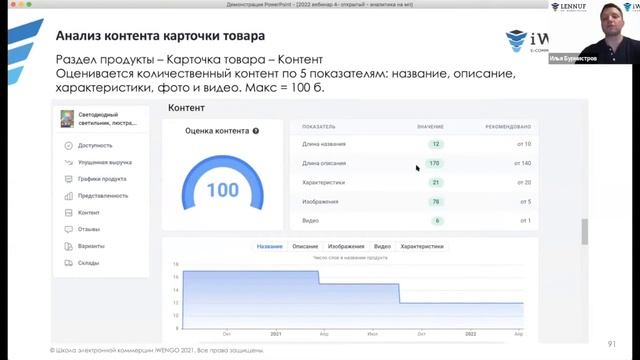Click the Представленность bar chart icon

69,196
